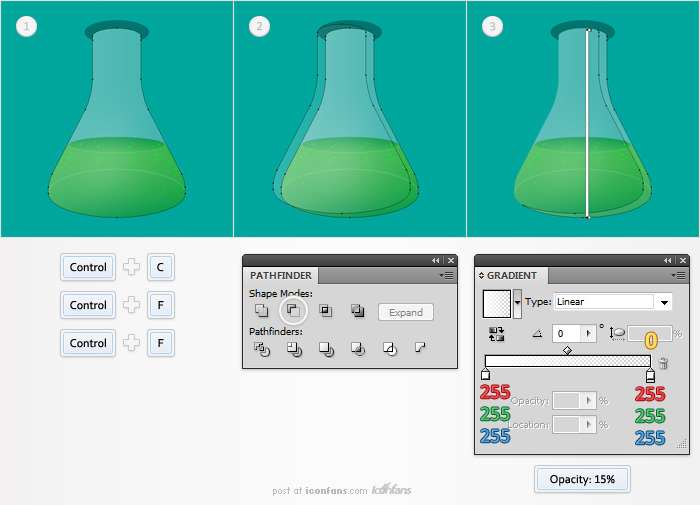
Task: Open the angle value dropdown arrow
Action: 588,334
